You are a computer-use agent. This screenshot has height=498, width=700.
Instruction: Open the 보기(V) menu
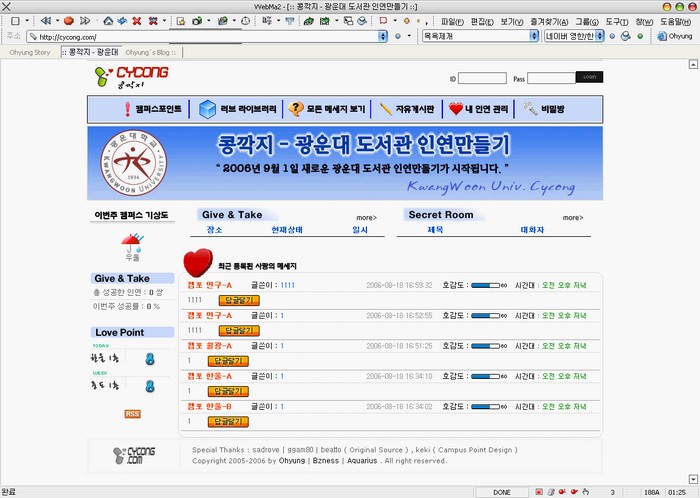point(512,21)
